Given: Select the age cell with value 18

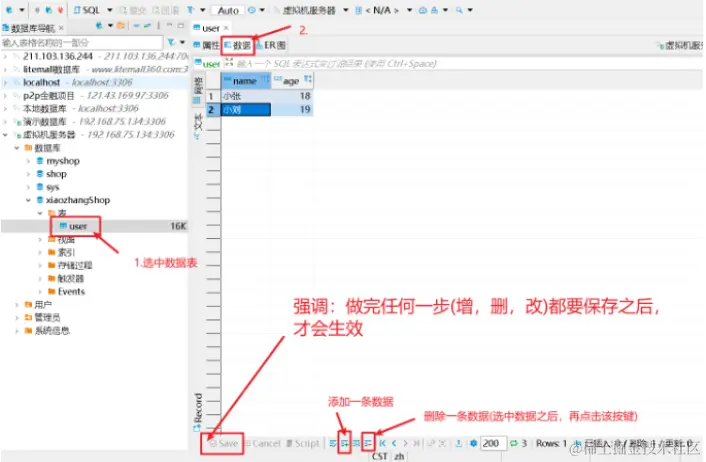Looking at the screenshot, I should point(292,96).
